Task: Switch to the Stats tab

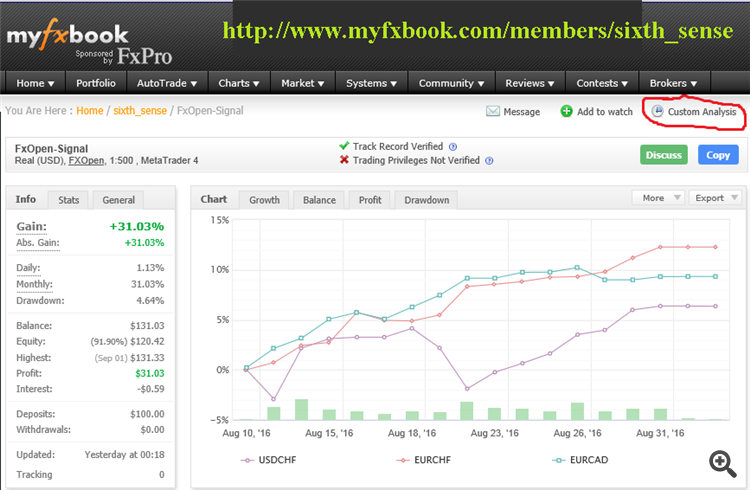Action: (x=68, y=200)
